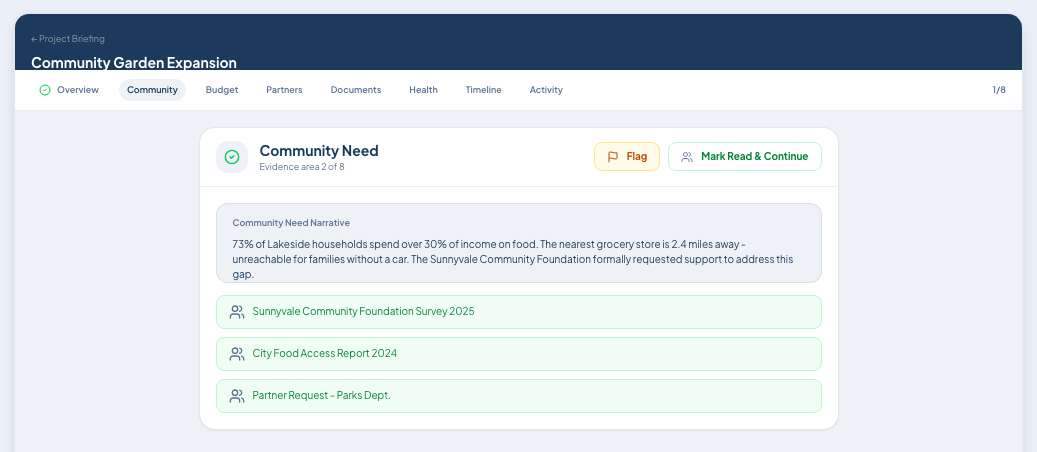Screen dimensions: 1037x452
Task: Click the Community Need Narrative text box
Action: pyautogui.click(x=518, y=243)
